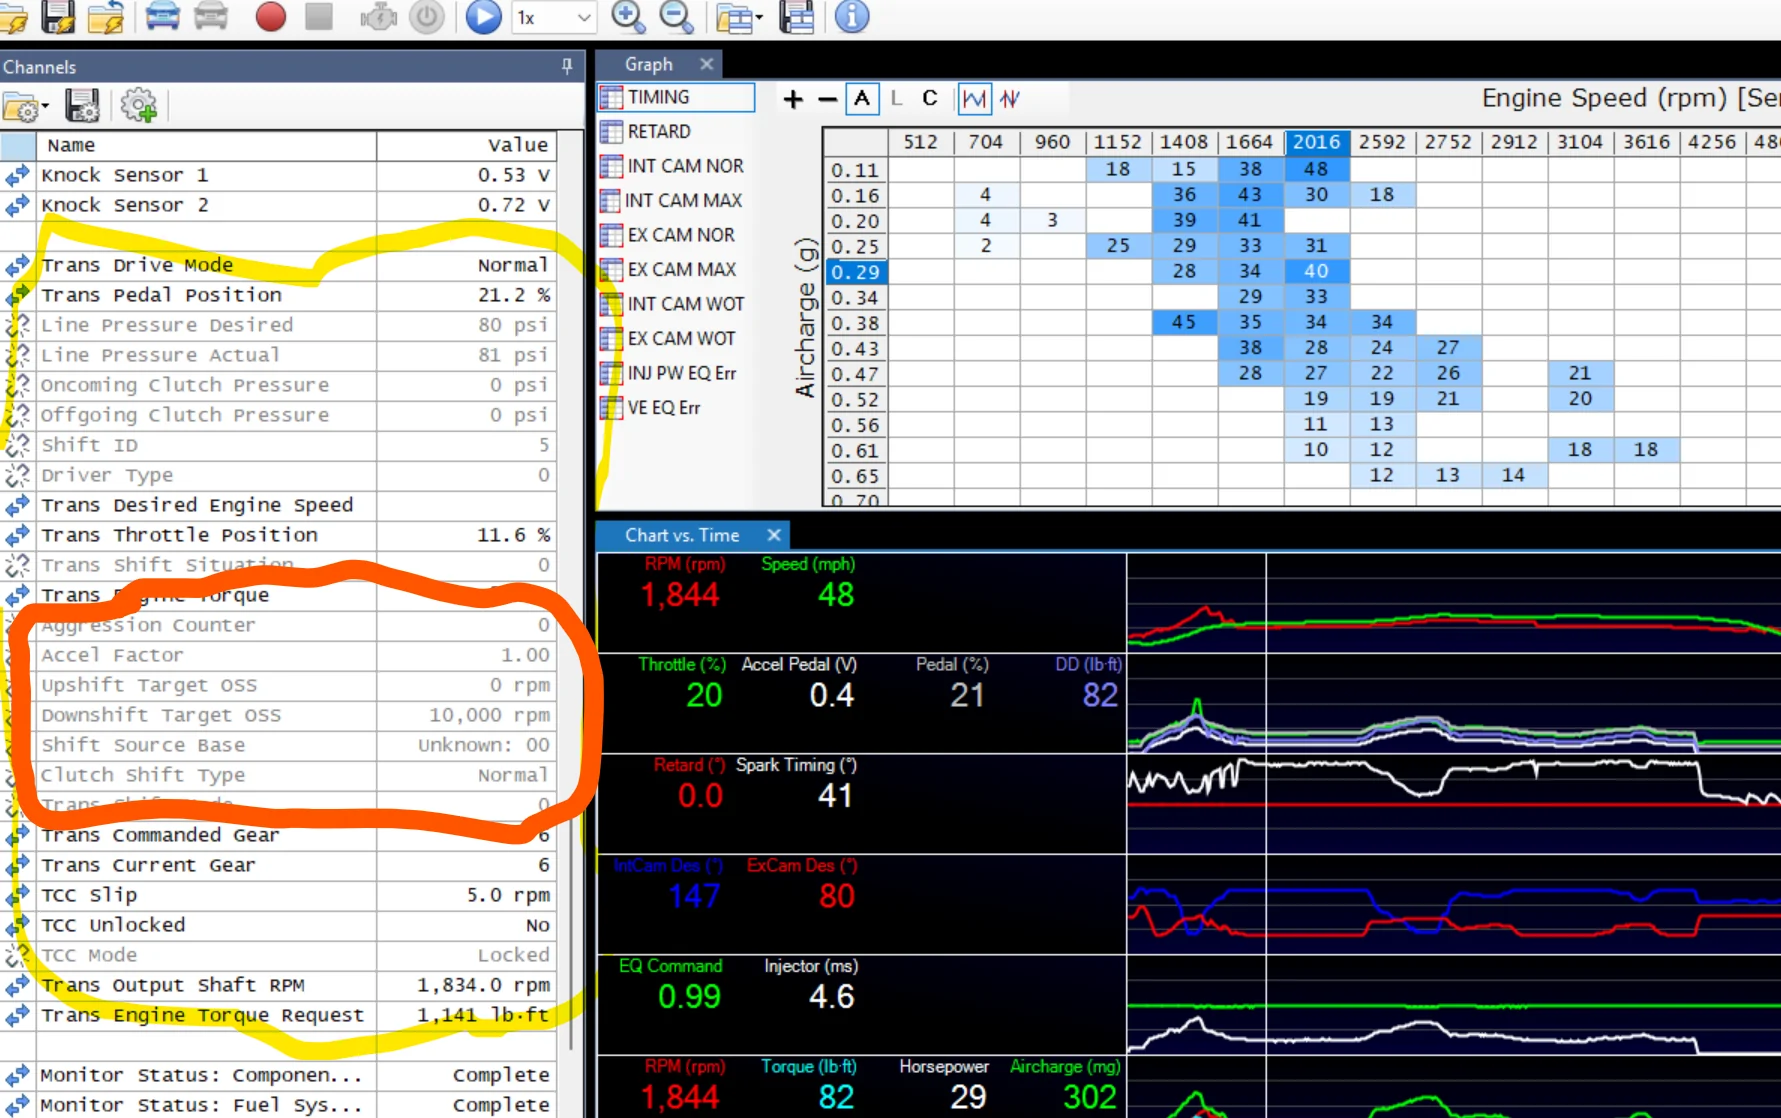Click the Speed (mph) gauge value 48
The height and width of the screenshot is (1118, 1781).
tap(836, 595)
